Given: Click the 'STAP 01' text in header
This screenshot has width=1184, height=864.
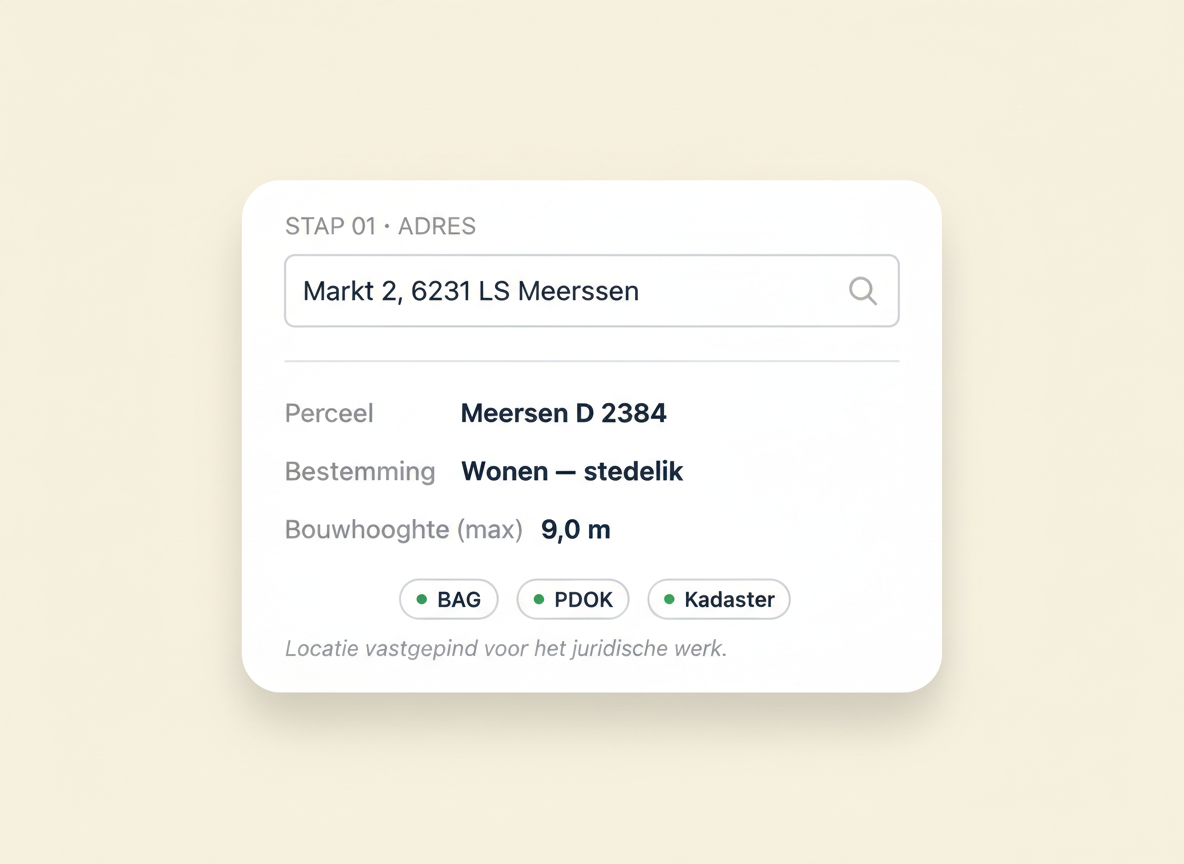Looking at the screenshot, I should (x=330, y=226).
